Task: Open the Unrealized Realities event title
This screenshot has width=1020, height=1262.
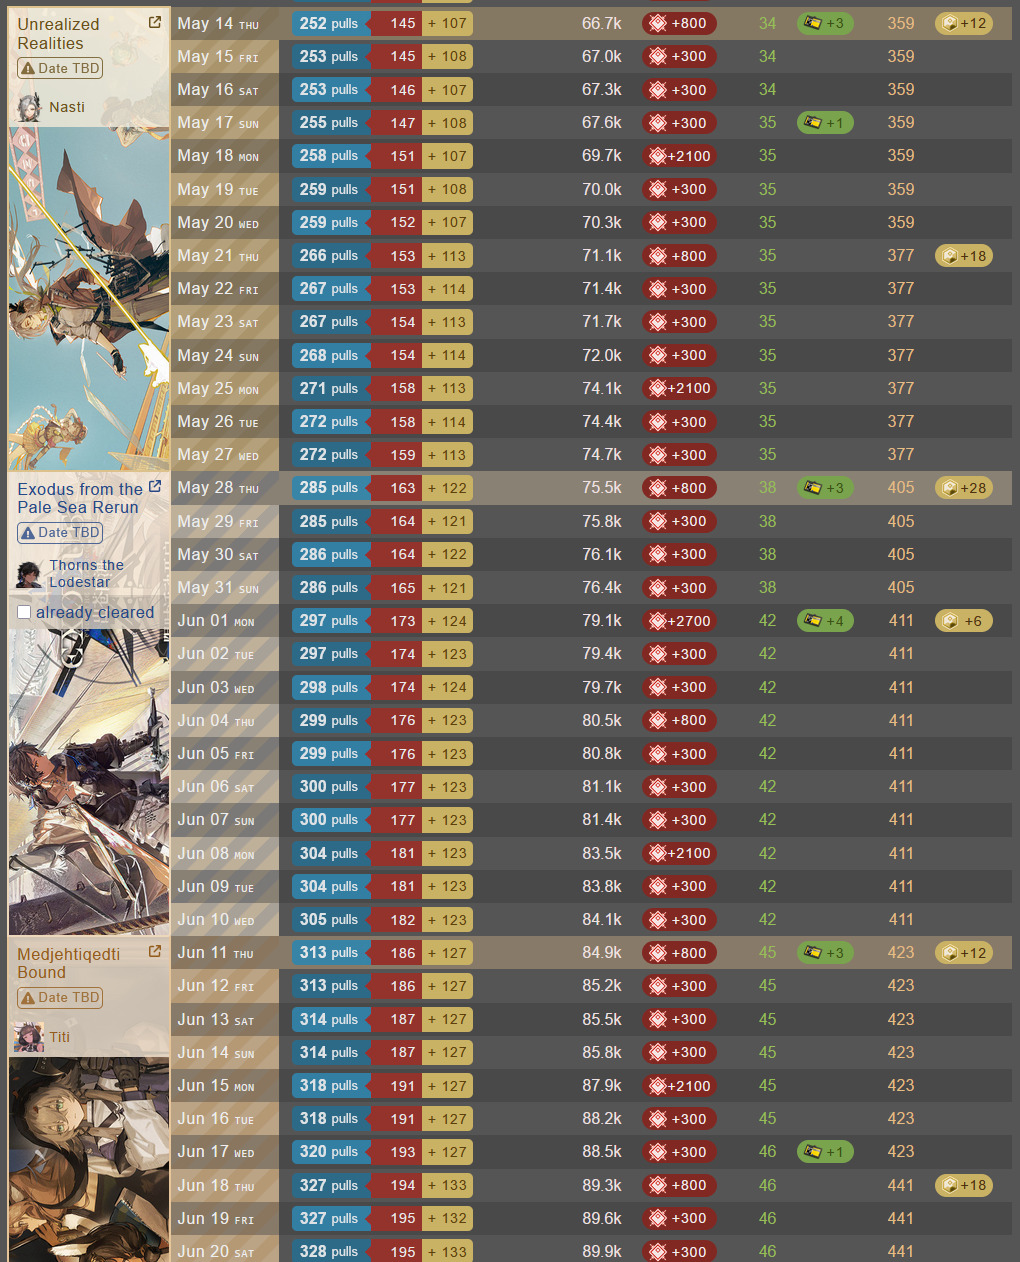Action: [x=58, y=33]
